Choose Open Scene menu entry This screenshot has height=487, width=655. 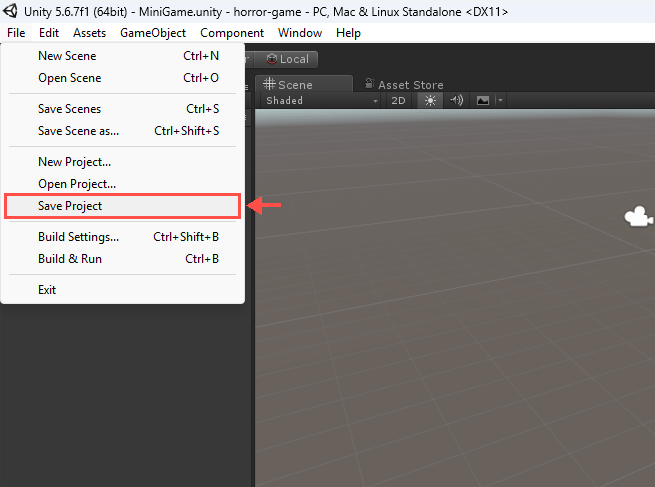pyautogui.click(x=122, y=78)
